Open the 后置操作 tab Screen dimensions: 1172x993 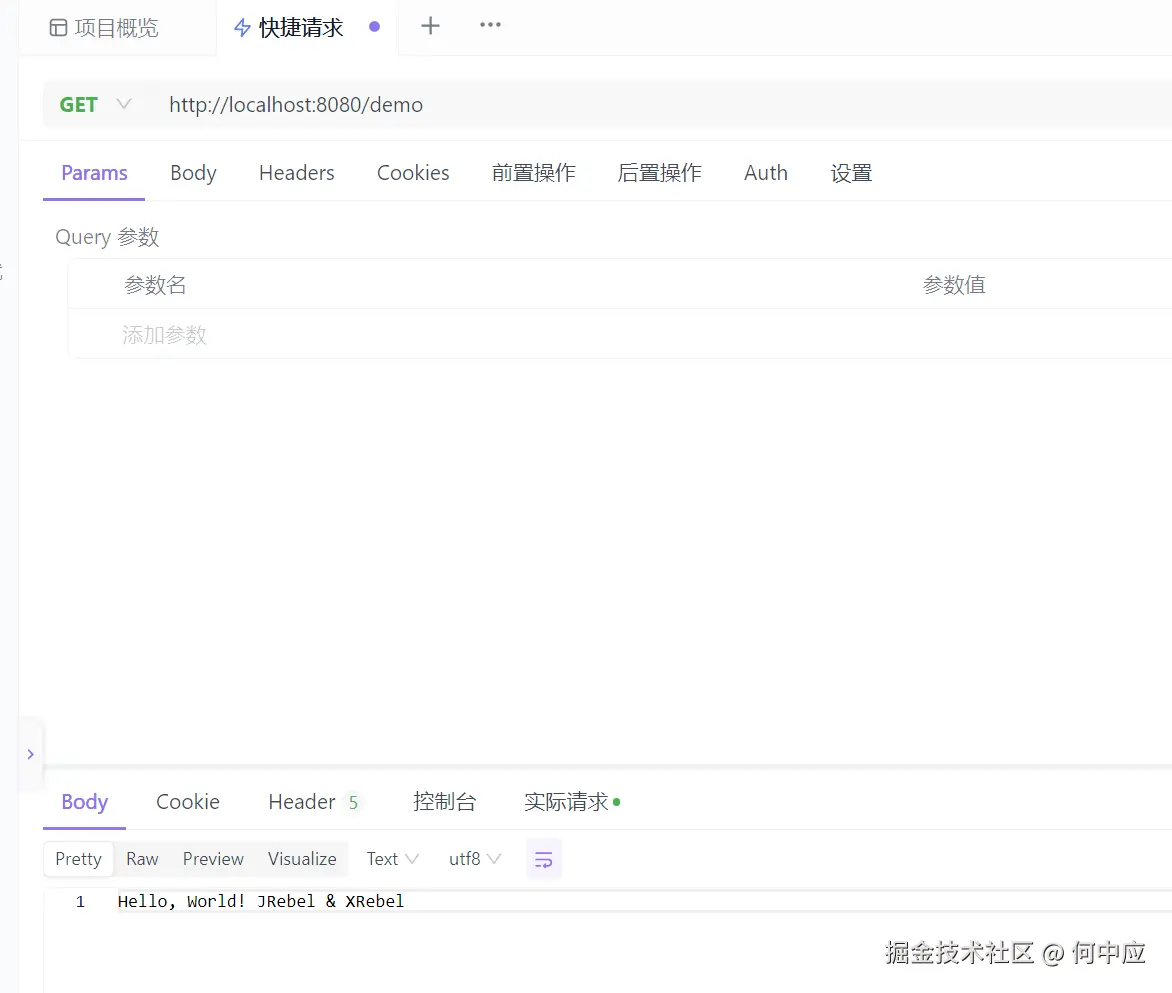coord(659,172)
